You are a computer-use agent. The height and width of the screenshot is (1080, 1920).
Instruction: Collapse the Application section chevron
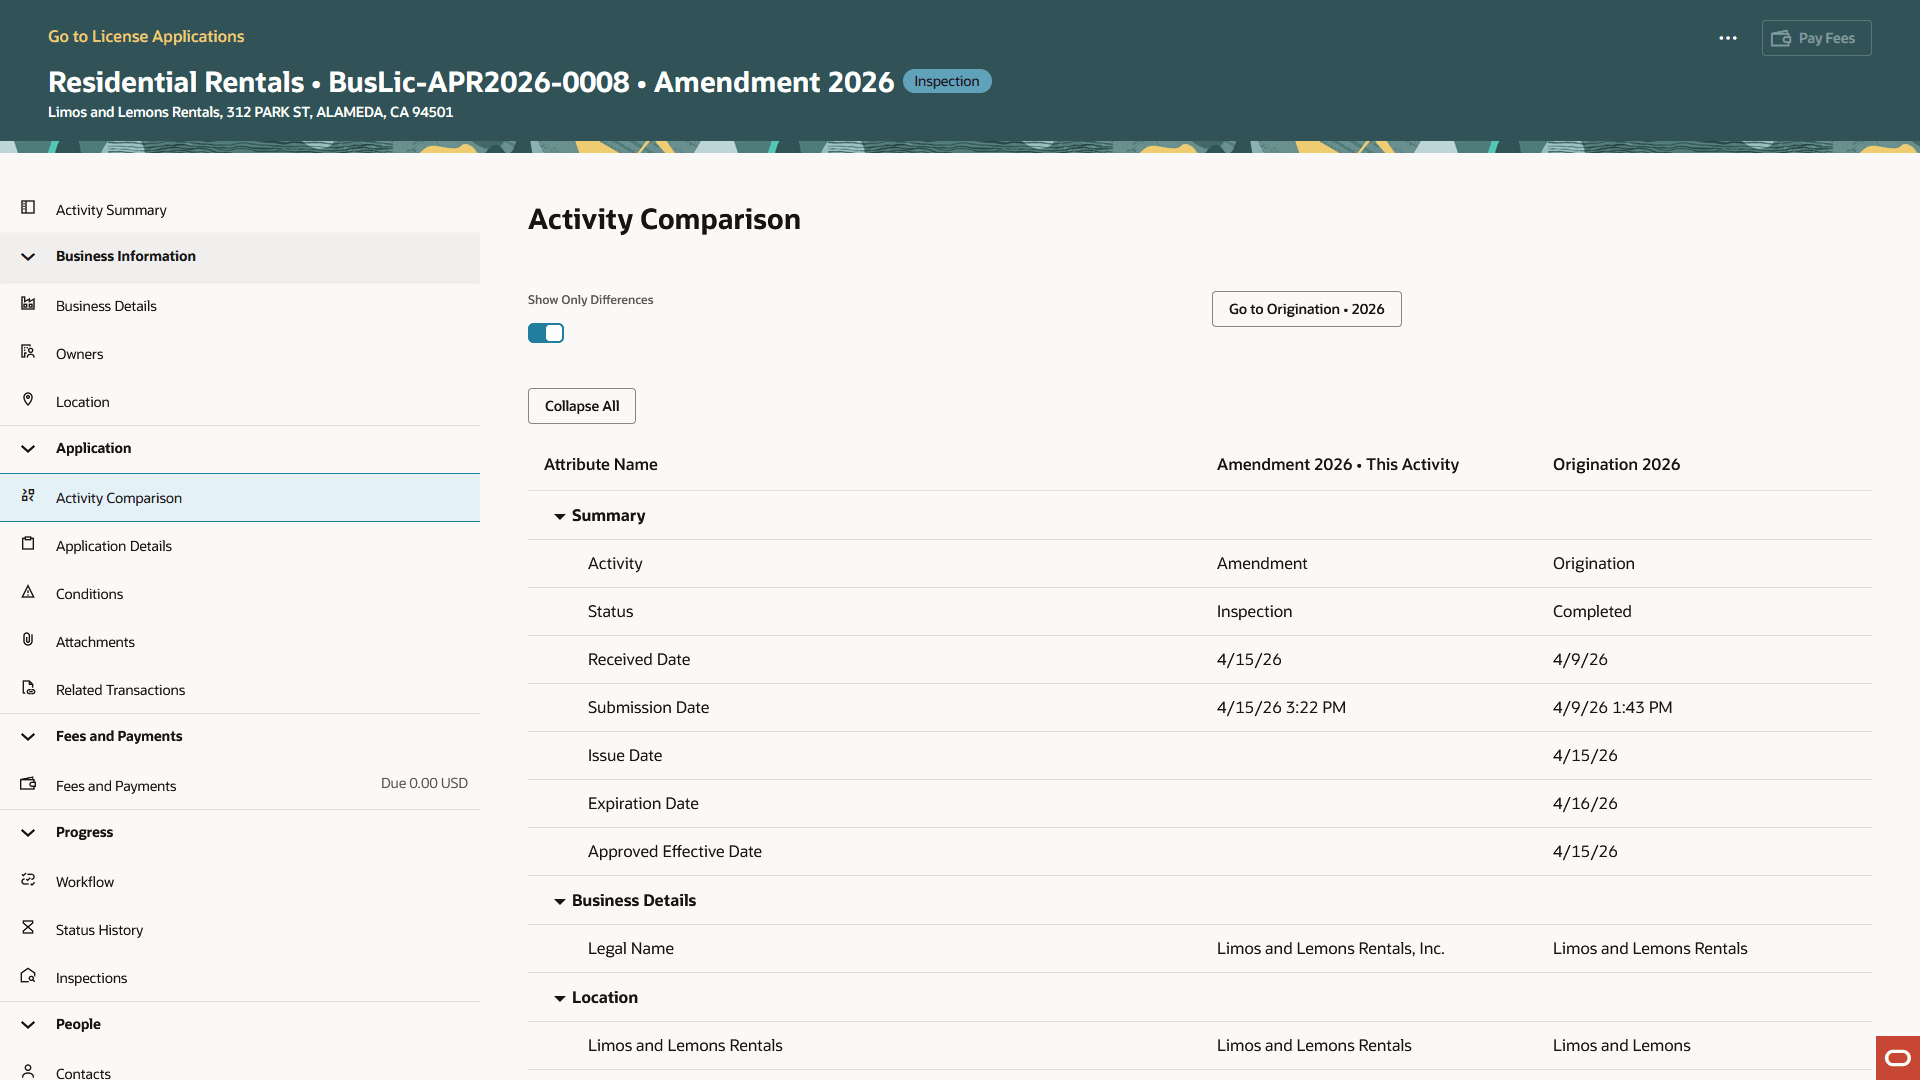tap(28, 449)
